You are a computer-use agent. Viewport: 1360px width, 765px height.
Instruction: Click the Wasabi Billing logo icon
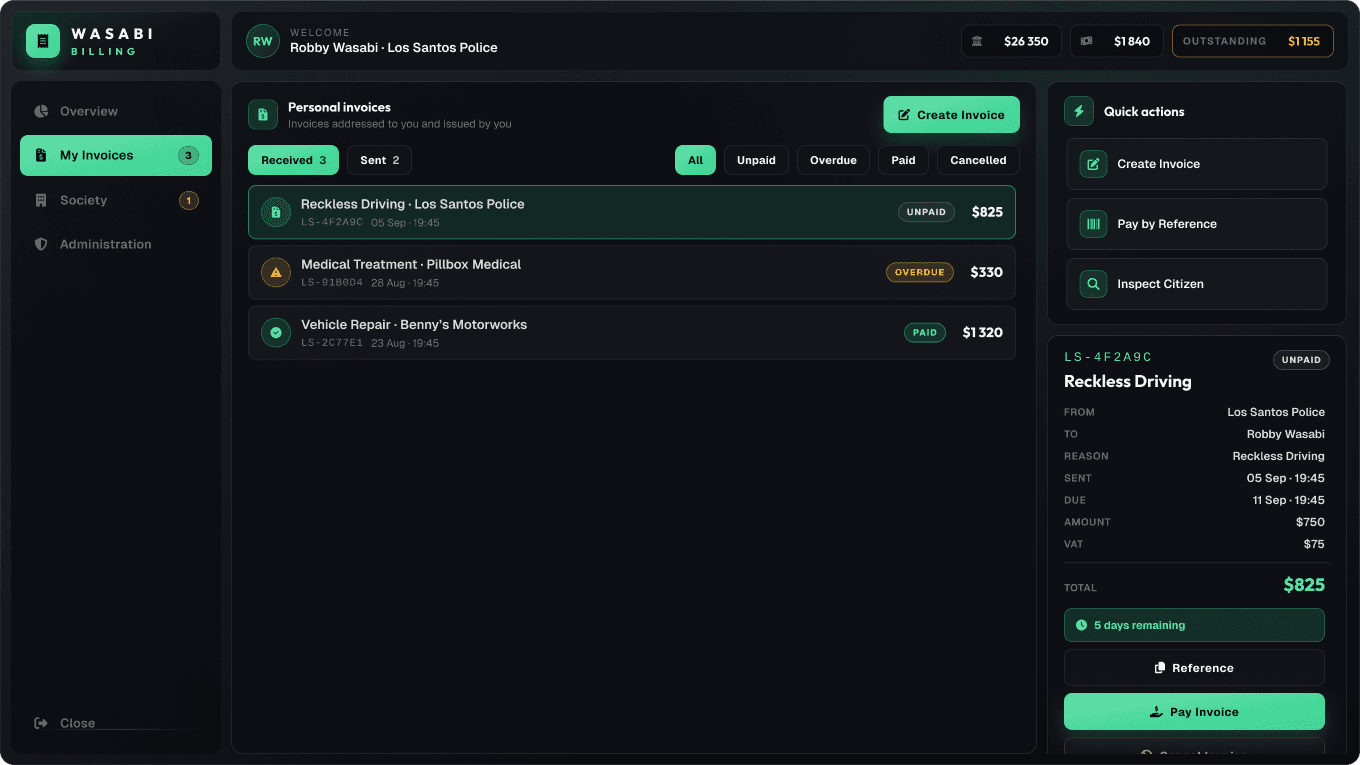(x=43, y=41)
